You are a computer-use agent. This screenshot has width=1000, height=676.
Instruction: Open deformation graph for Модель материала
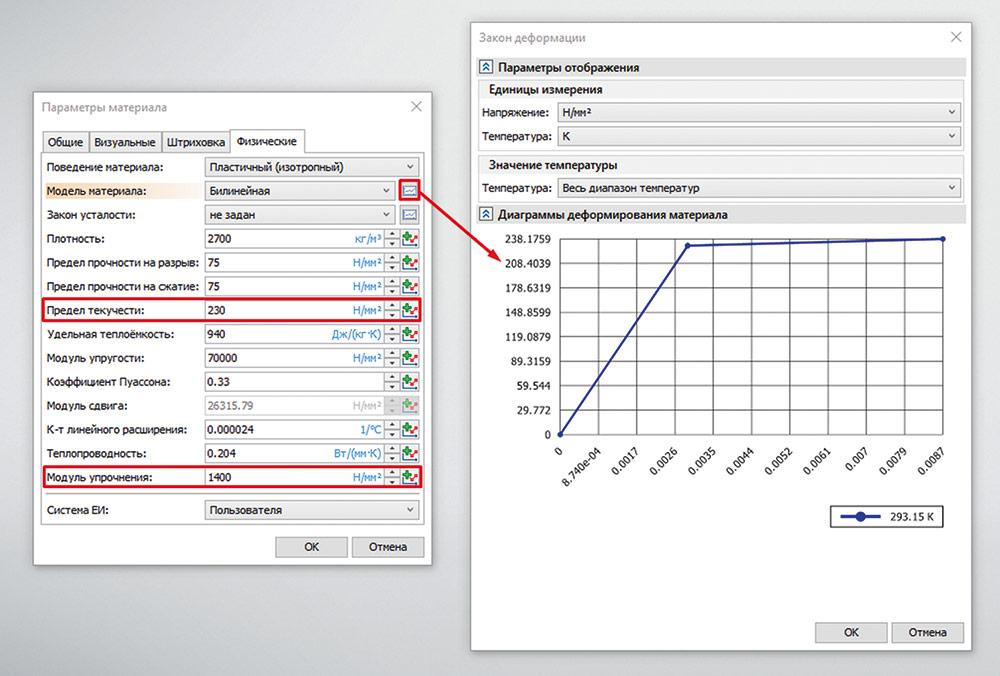[409, 190]
